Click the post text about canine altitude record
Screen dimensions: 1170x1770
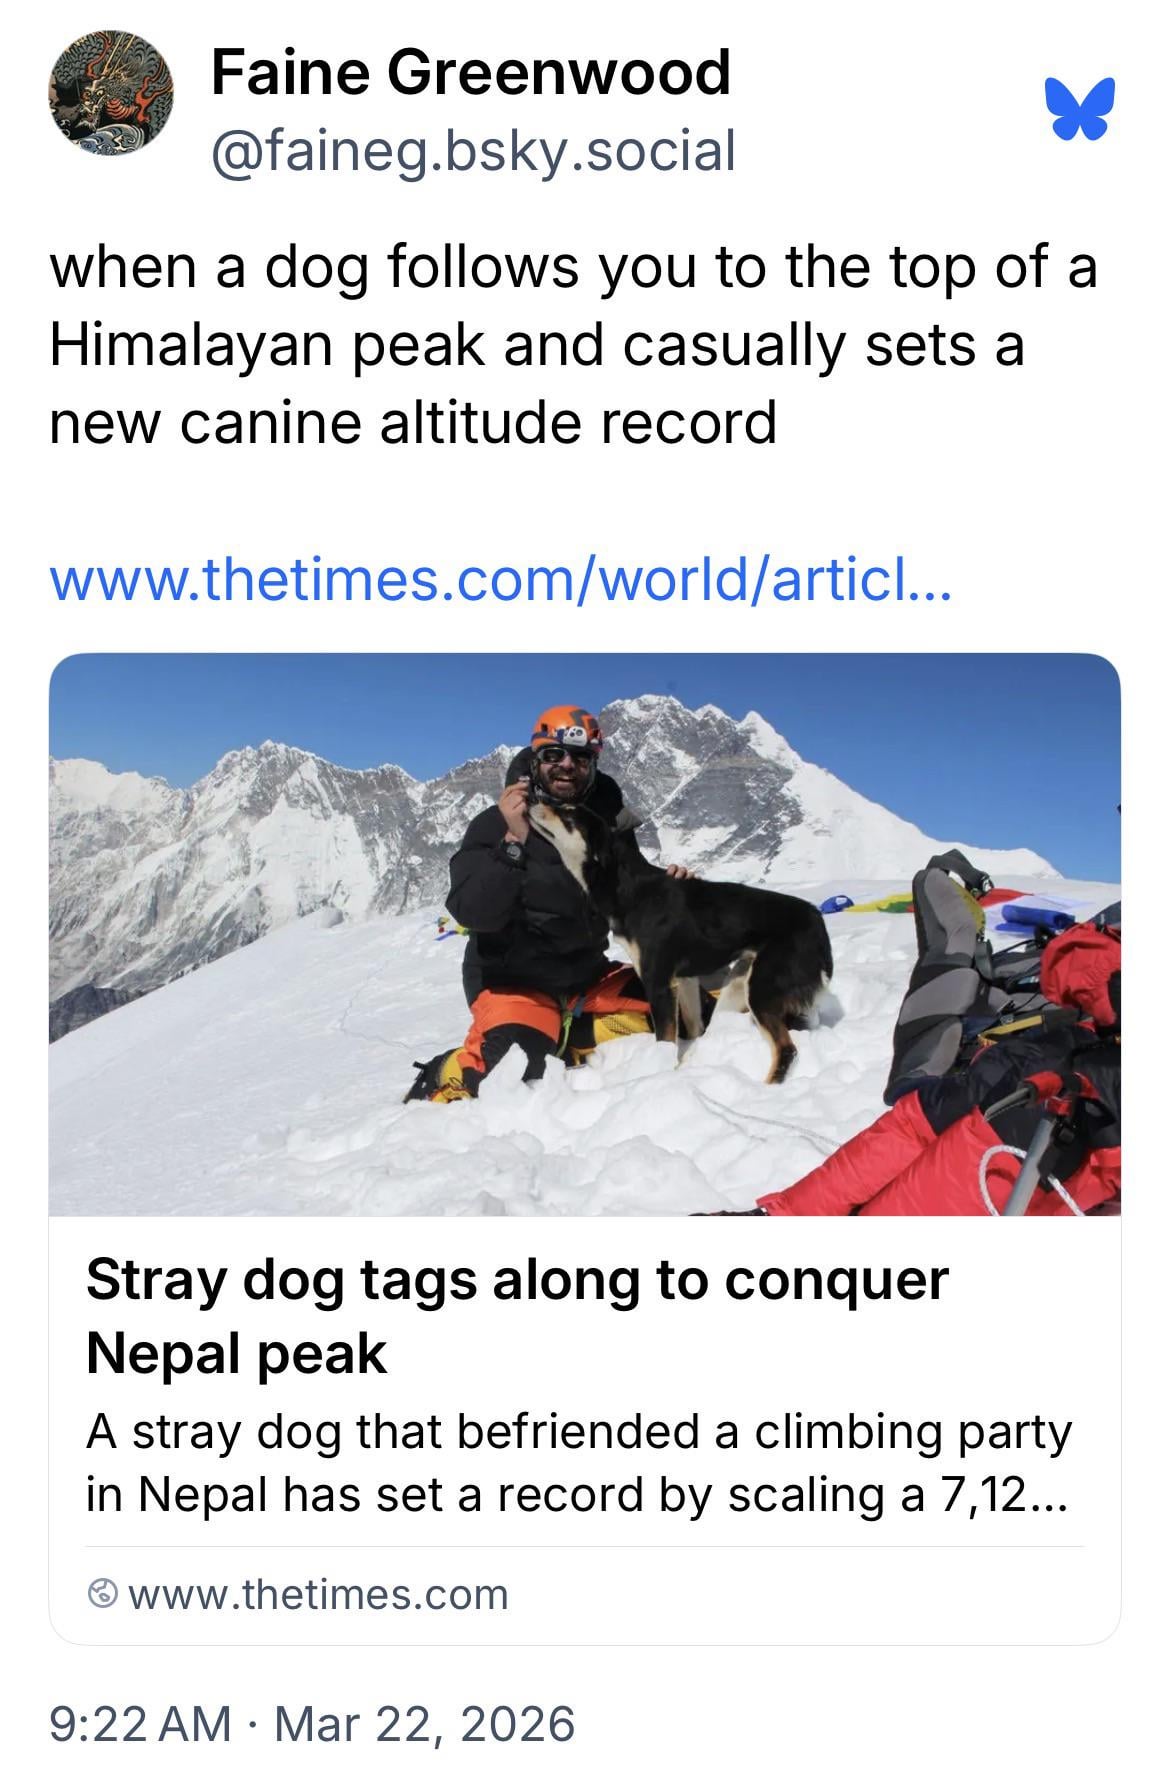(573, 344)
